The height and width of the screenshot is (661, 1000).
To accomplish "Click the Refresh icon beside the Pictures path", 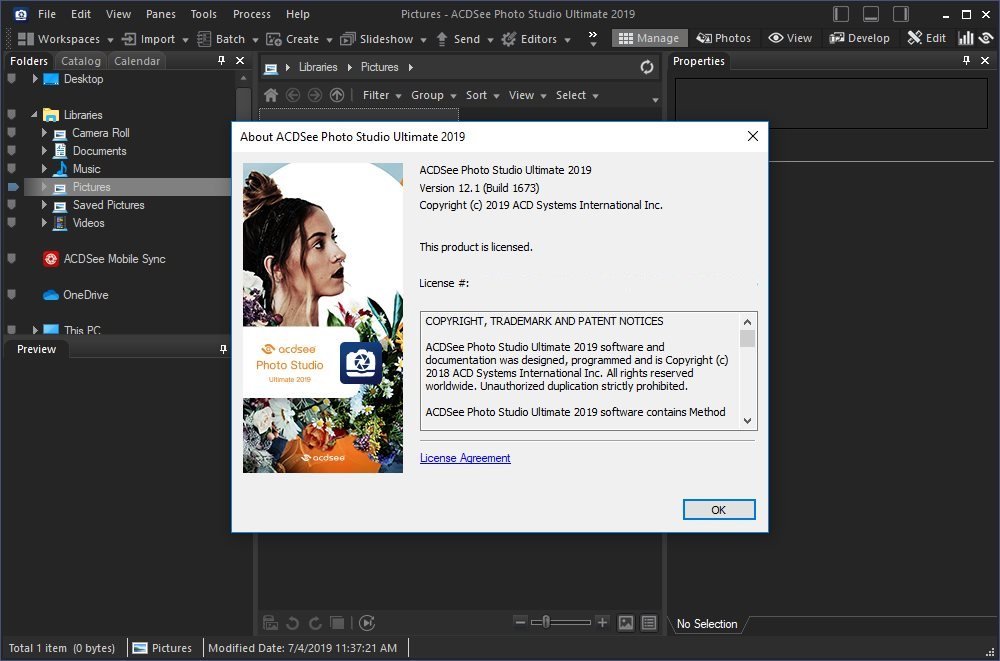I will 647,67.
